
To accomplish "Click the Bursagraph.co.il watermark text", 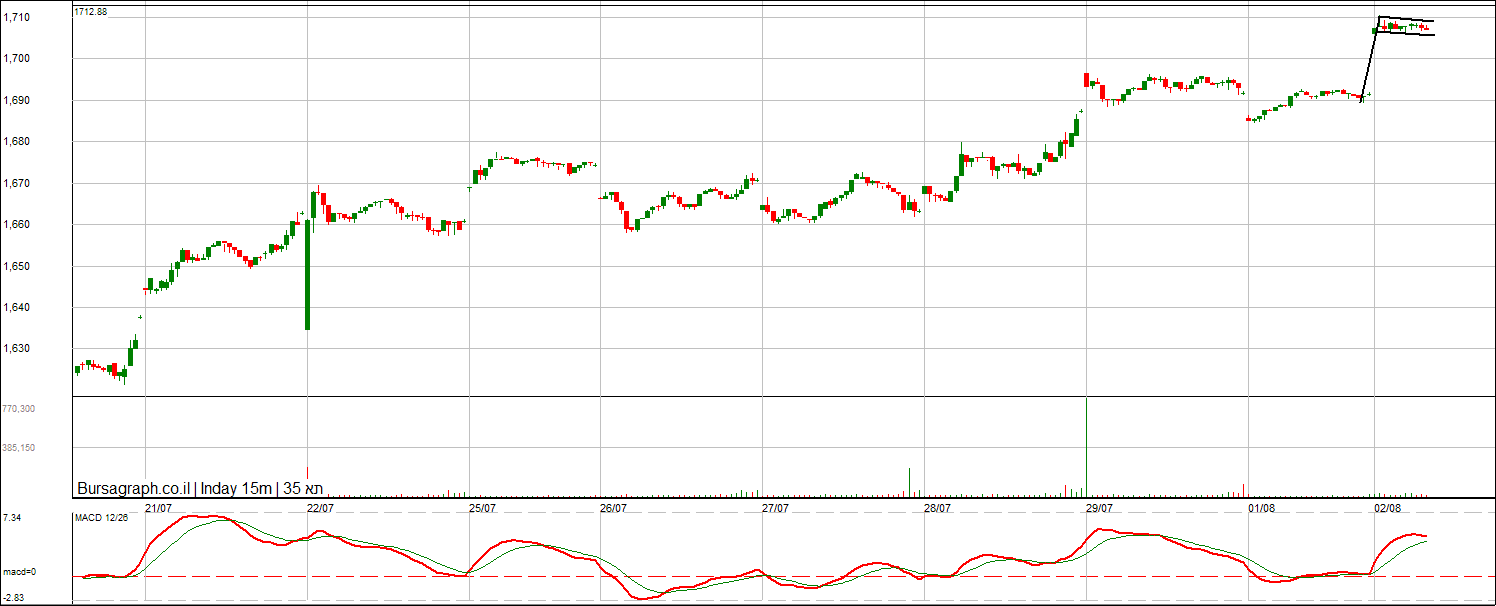I will [x=133, y=489].
